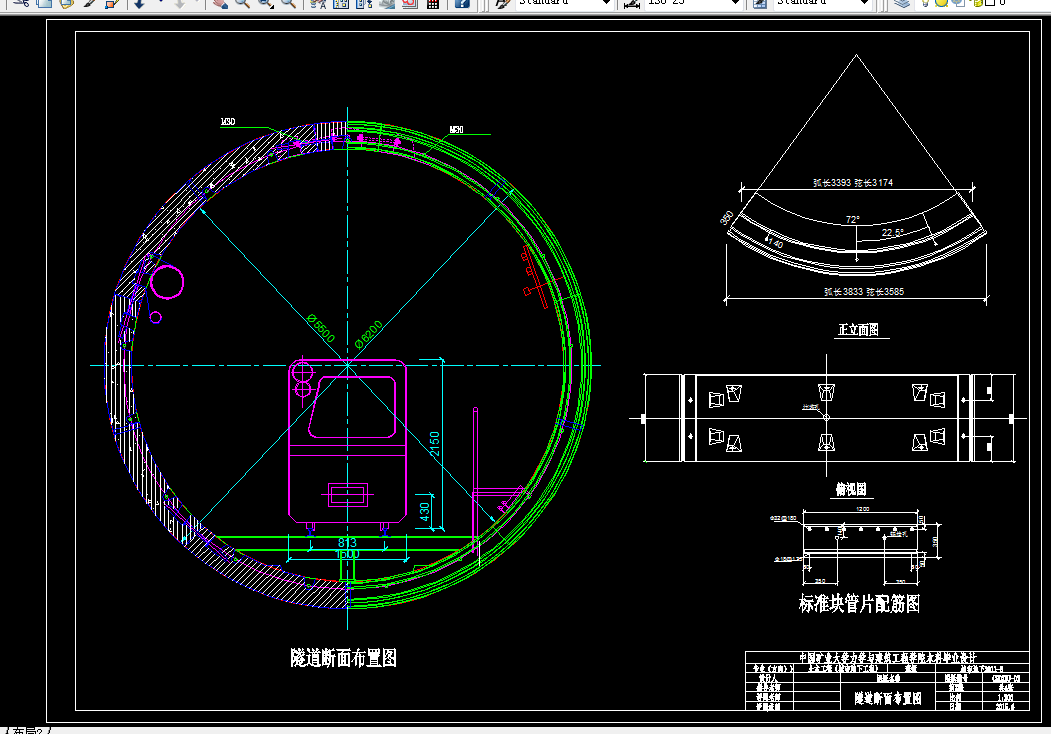
Task: Open the QuickCalc calculator icon
Action: tap(432, 3)
